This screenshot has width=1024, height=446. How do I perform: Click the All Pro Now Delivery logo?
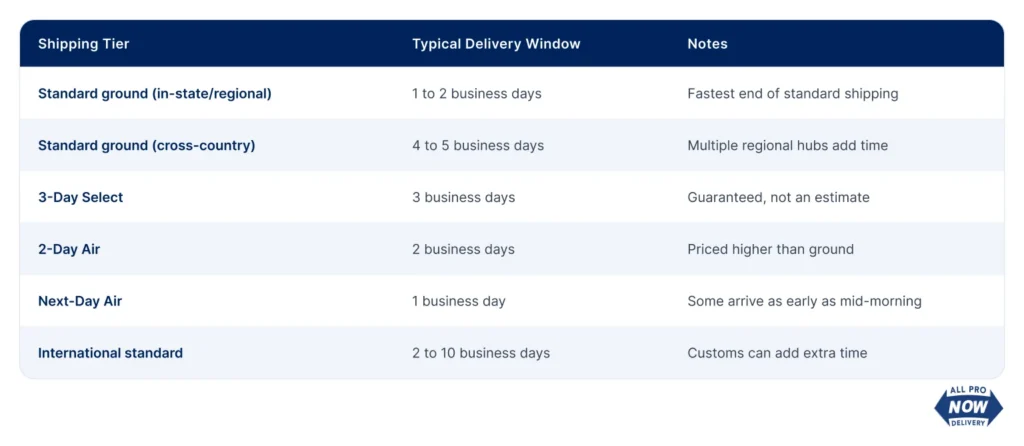click(x=968, y=407)
